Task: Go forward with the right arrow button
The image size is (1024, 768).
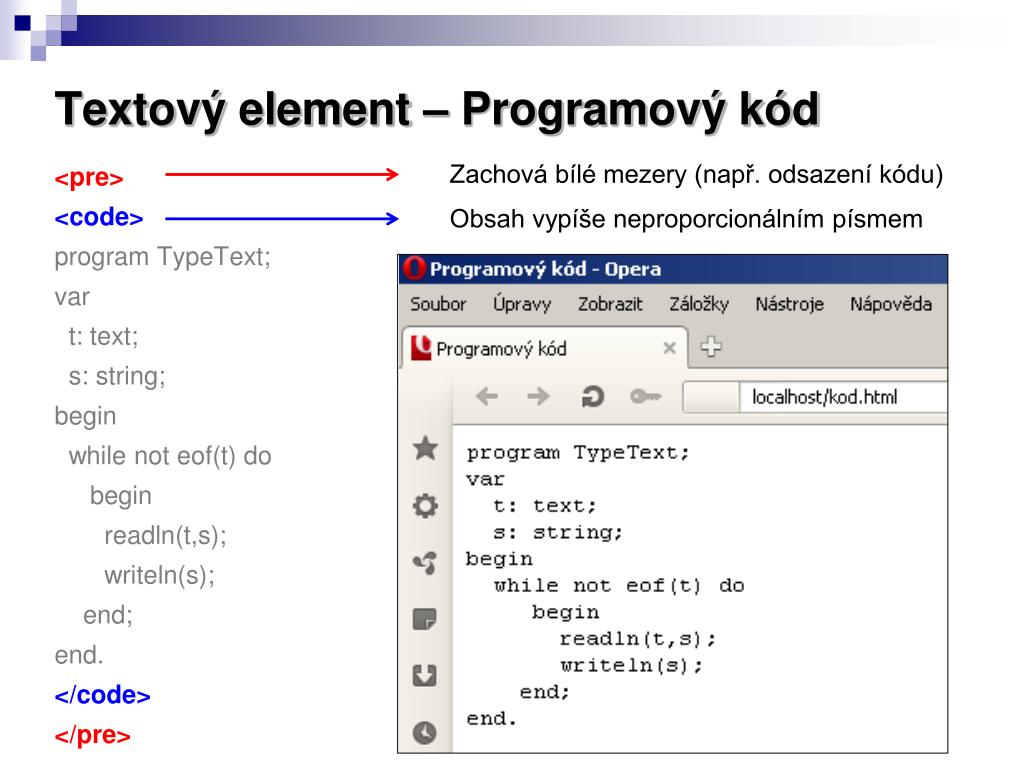Action: [x=538, y=396]
